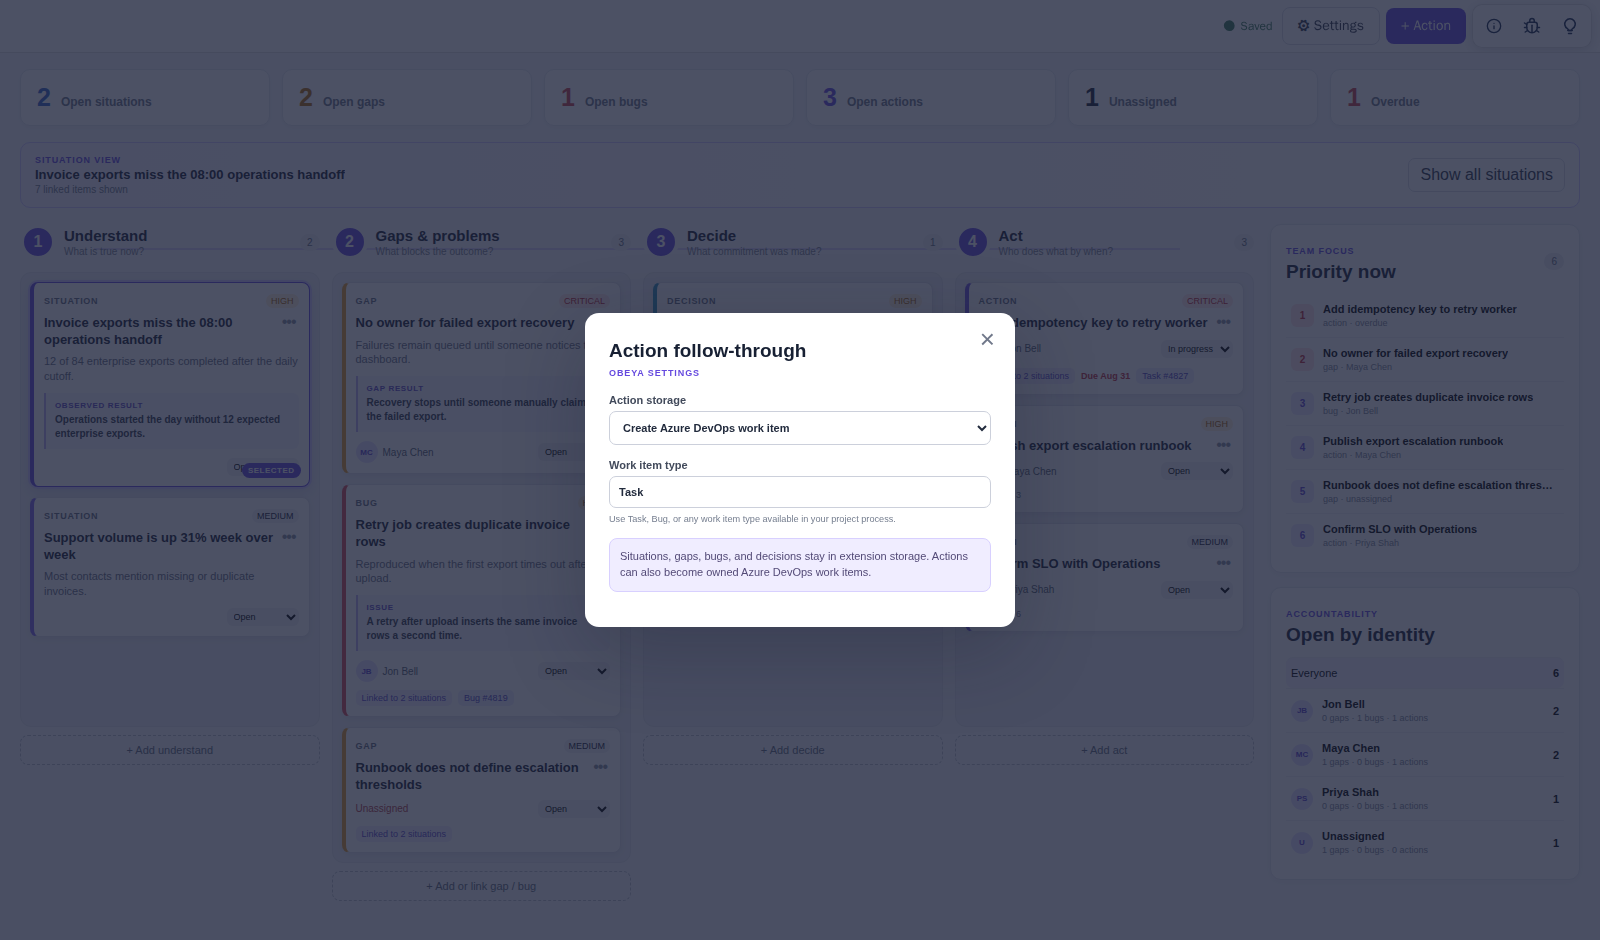Click + Add decide

(793, 750)
